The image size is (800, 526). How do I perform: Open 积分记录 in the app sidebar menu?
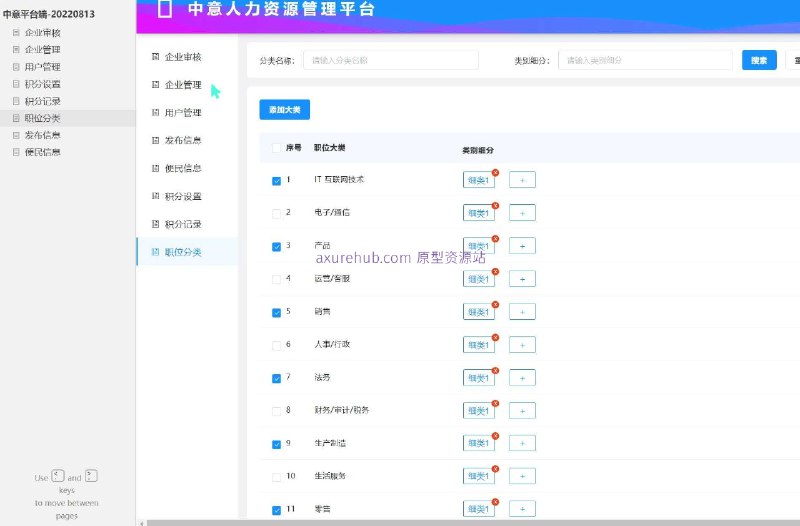[x=187, y=224]
